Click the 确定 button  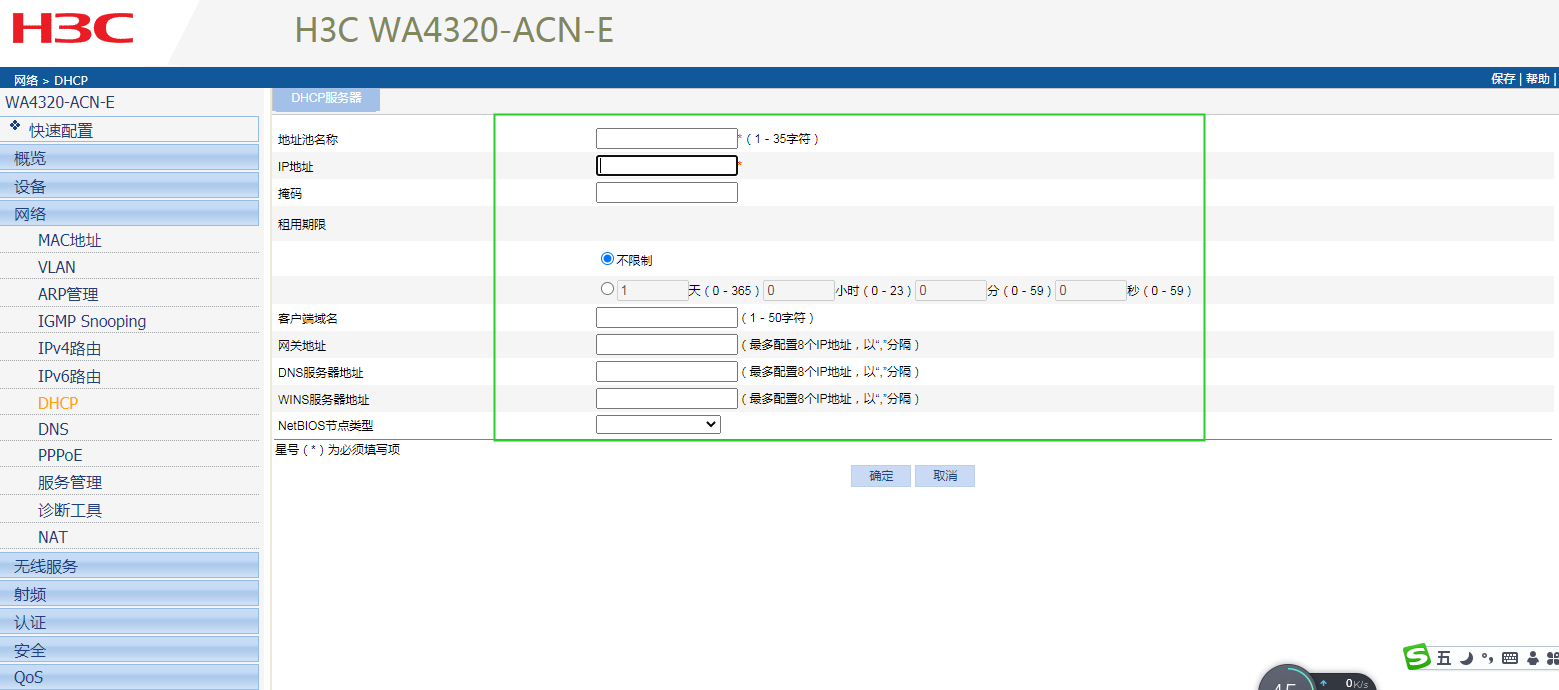pos(881,476)
